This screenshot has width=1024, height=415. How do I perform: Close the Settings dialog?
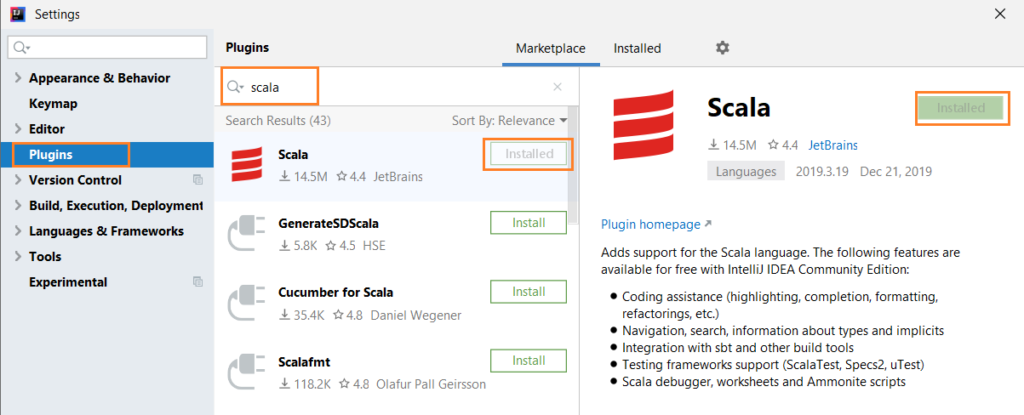(x=1000, y=14)
